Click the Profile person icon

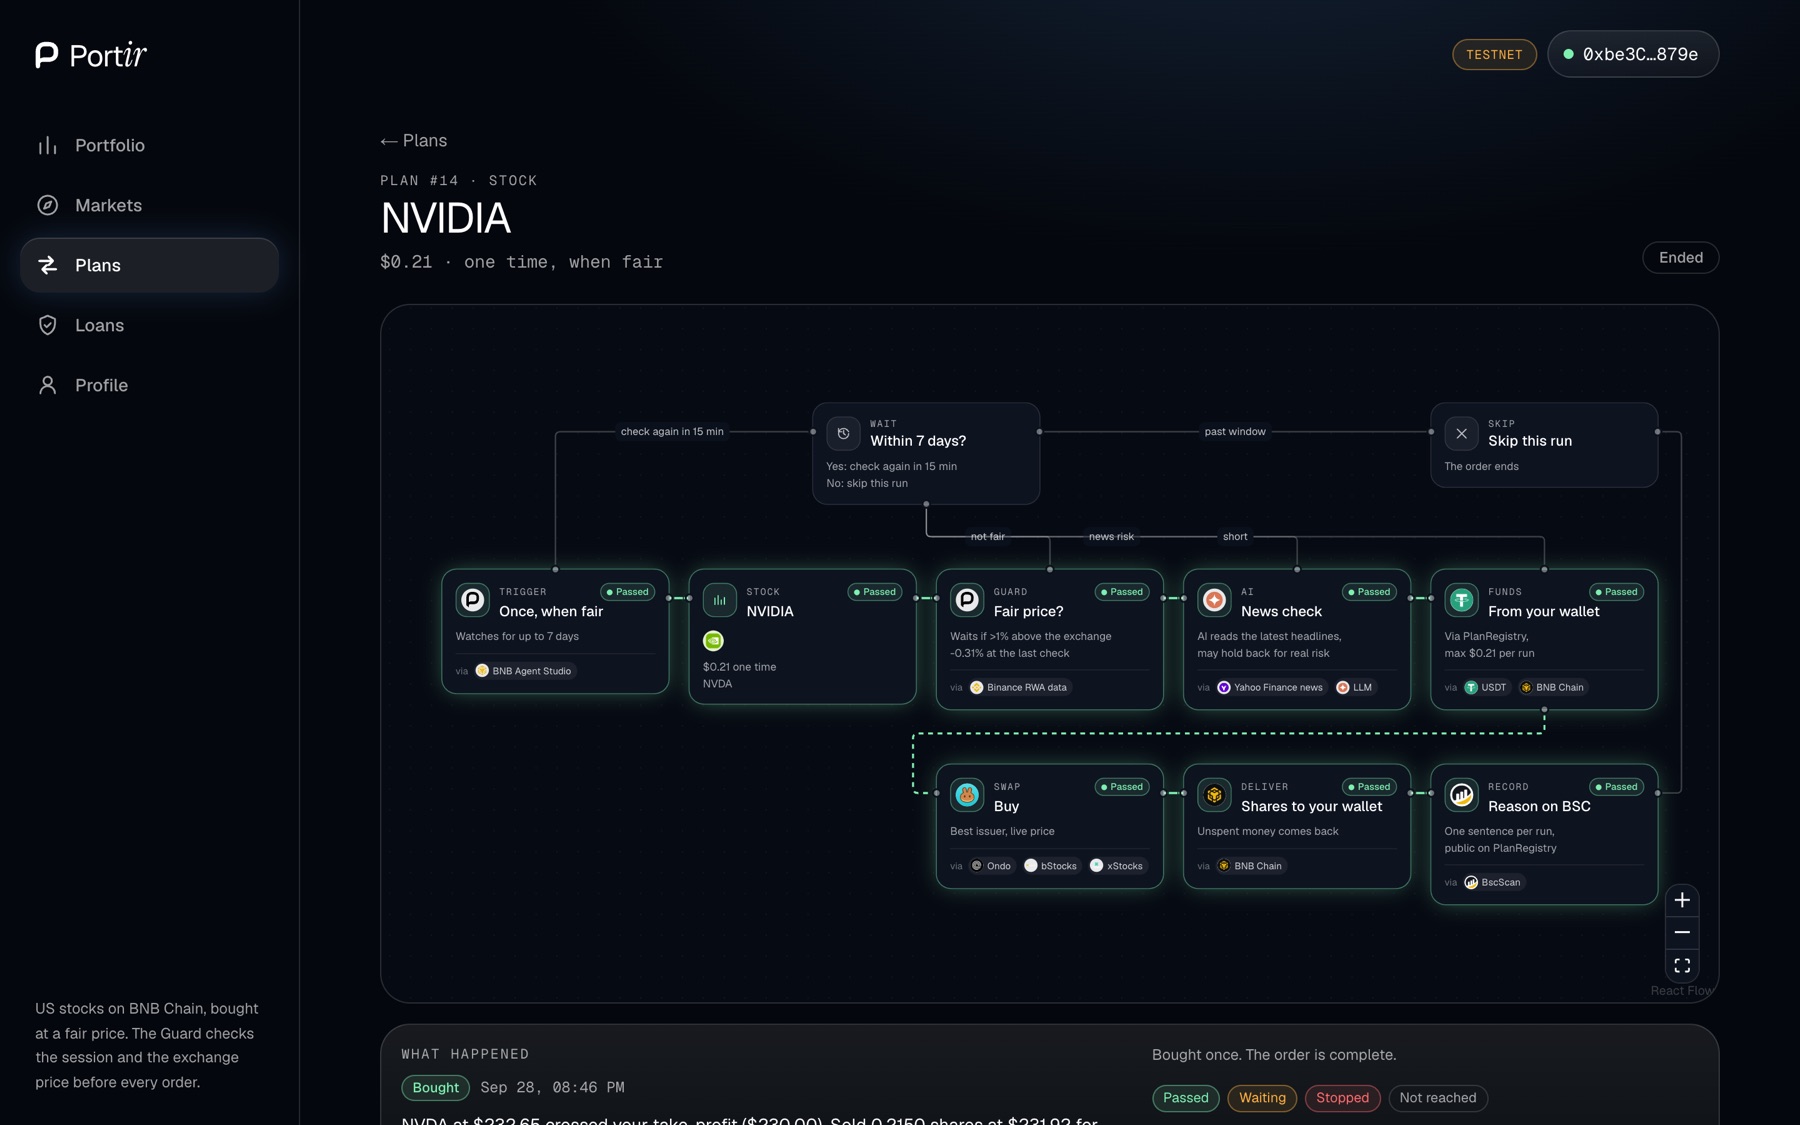(x=47, y=385)
